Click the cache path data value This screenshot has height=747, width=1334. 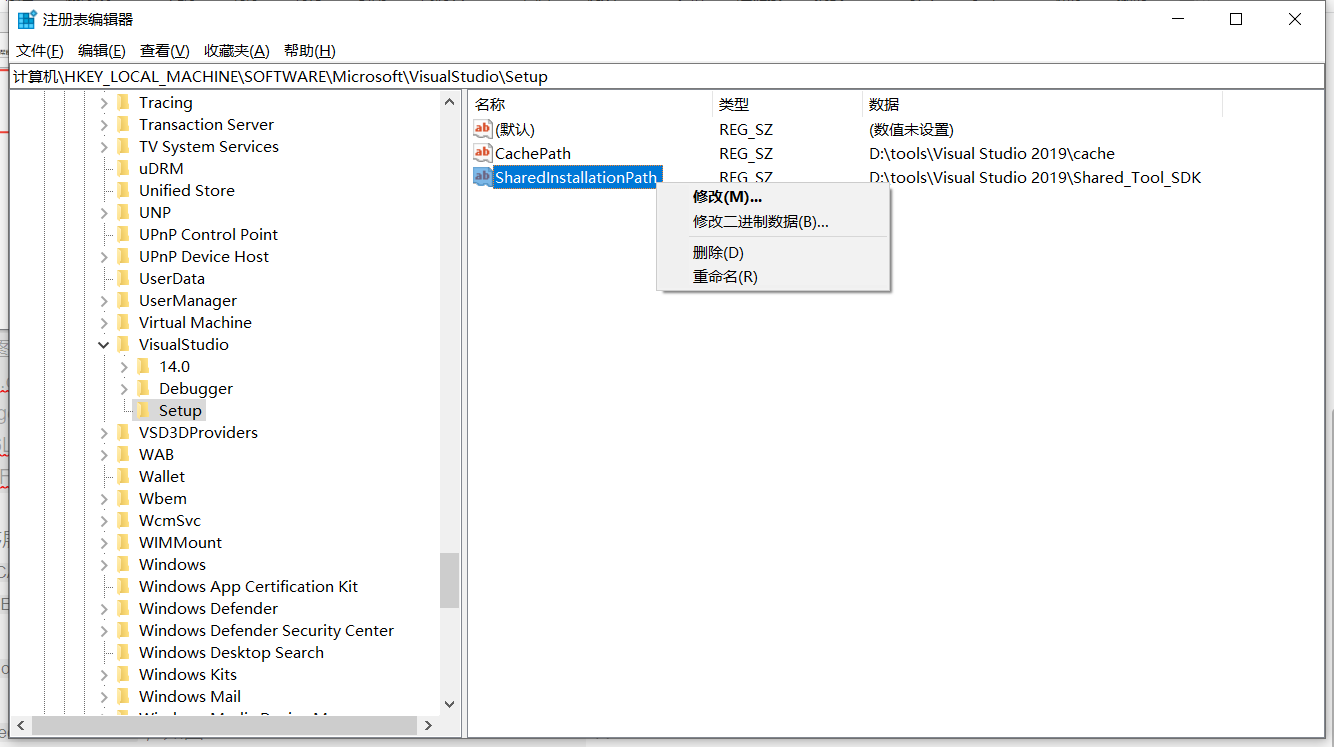[x=992, y=153]
